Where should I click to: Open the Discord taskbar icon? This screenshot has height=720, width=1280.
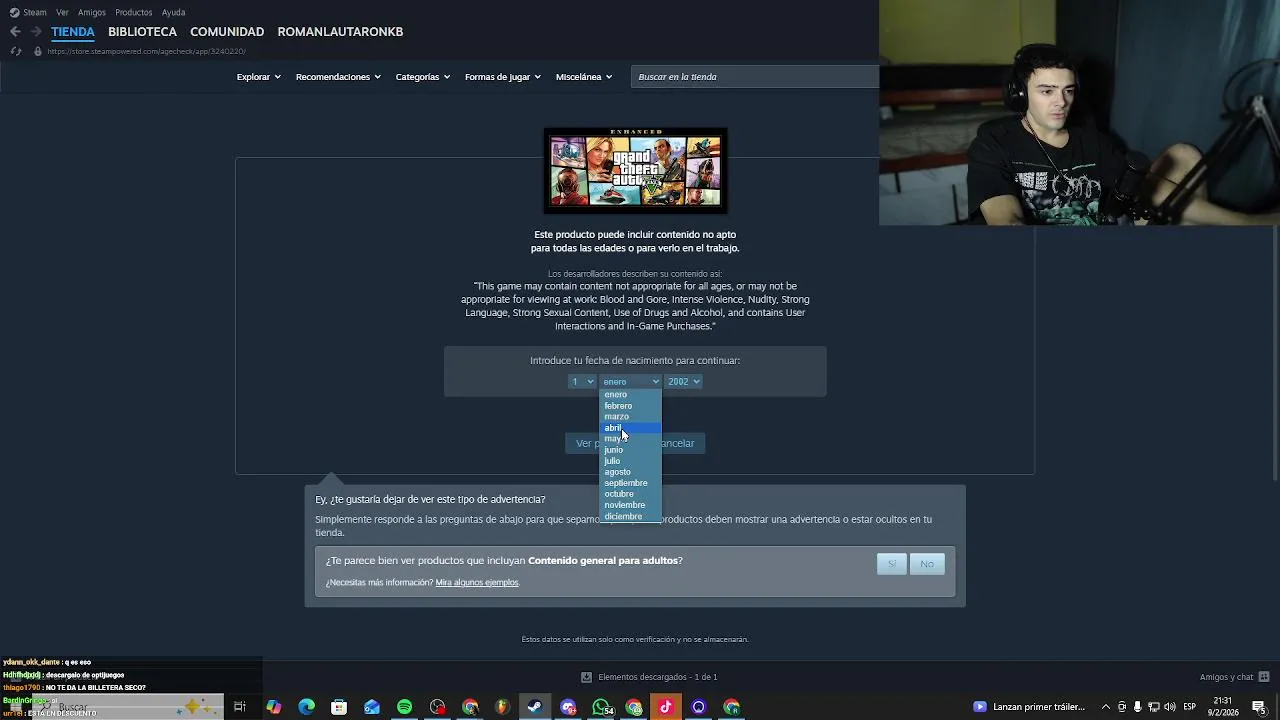568,707
